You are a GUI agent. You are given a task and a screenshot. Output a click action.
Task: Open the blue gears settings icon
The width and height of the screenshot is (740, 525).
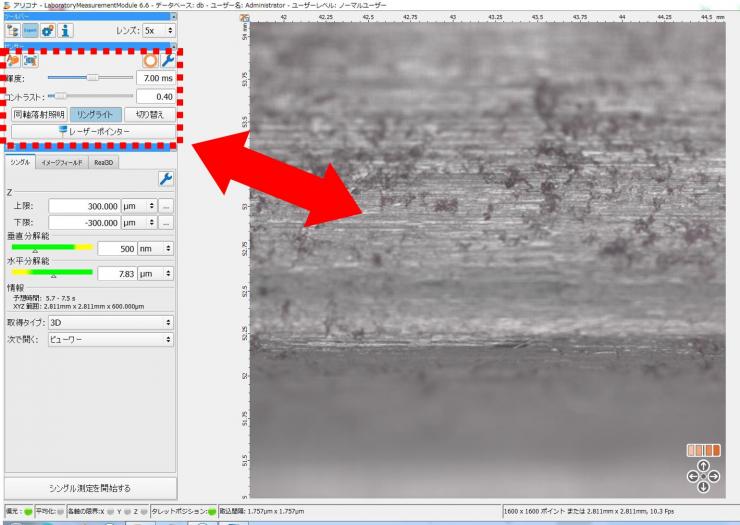[x=48, y=31]
